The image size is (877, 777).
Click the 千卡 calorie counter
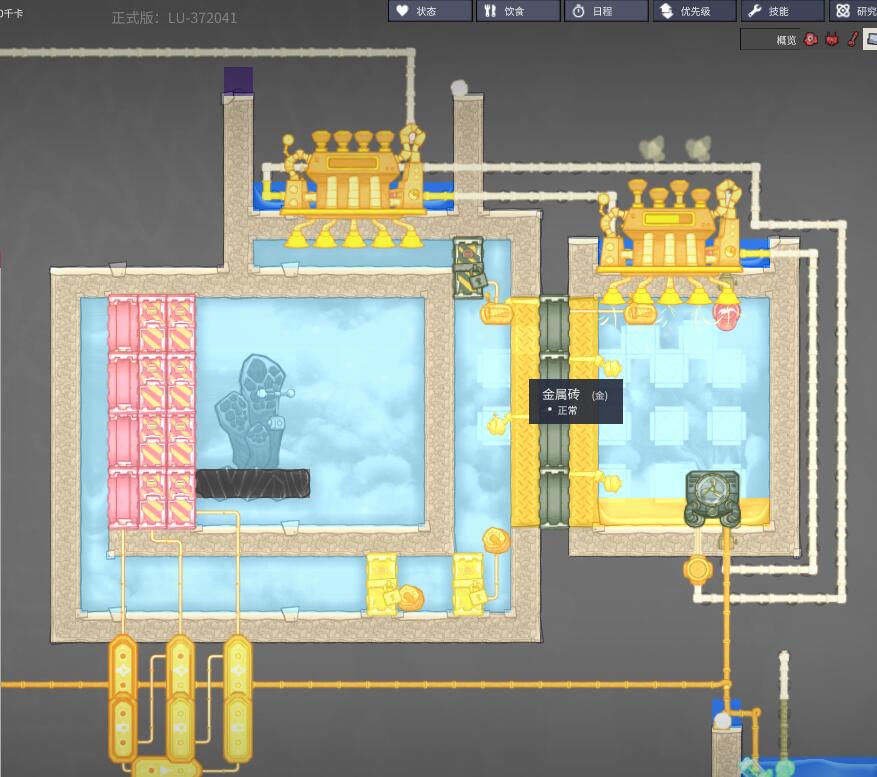(11, 13)
